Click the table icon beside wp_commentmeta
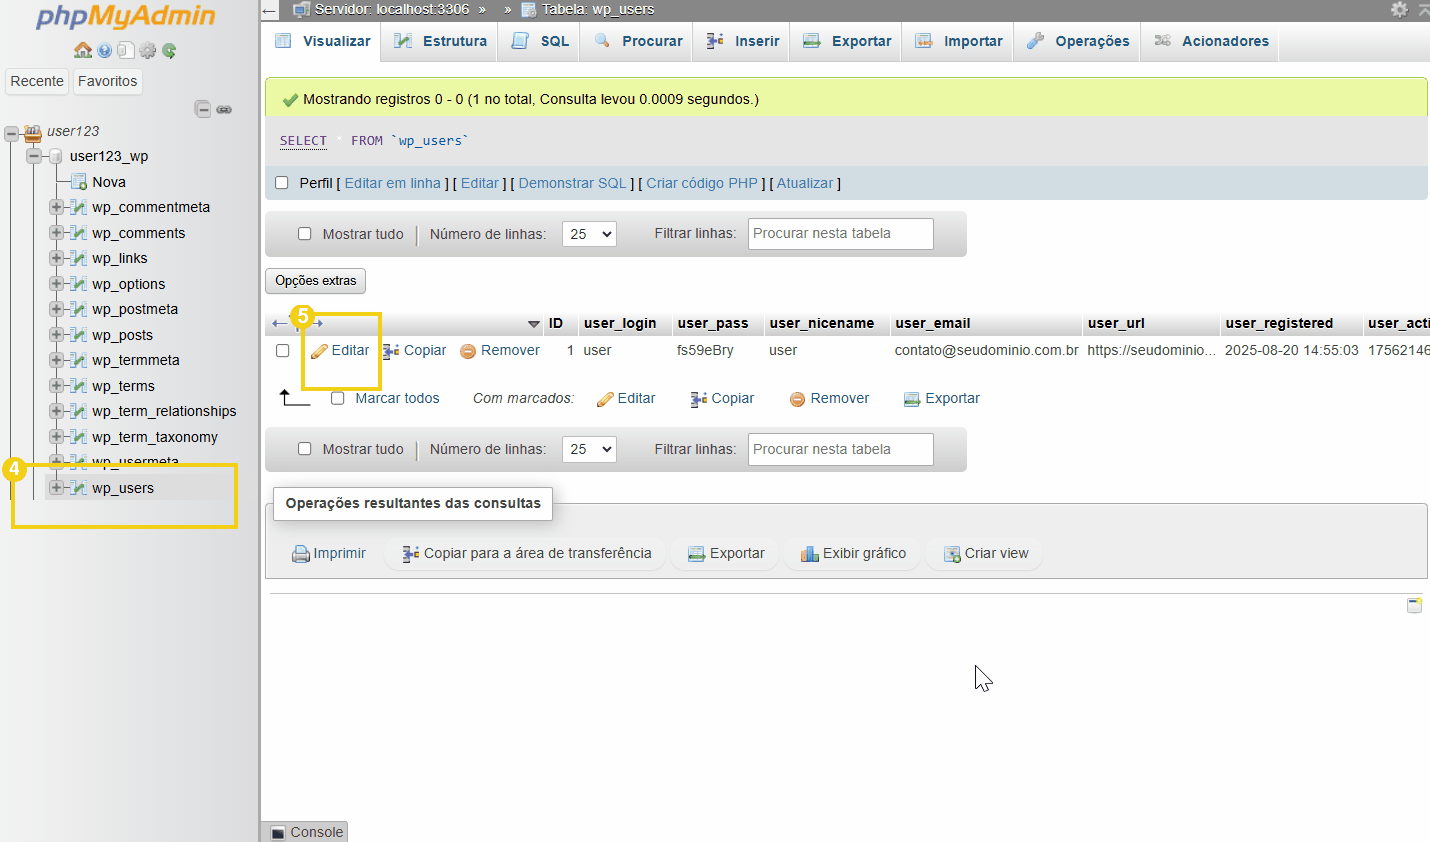 [x=78, y=207]
